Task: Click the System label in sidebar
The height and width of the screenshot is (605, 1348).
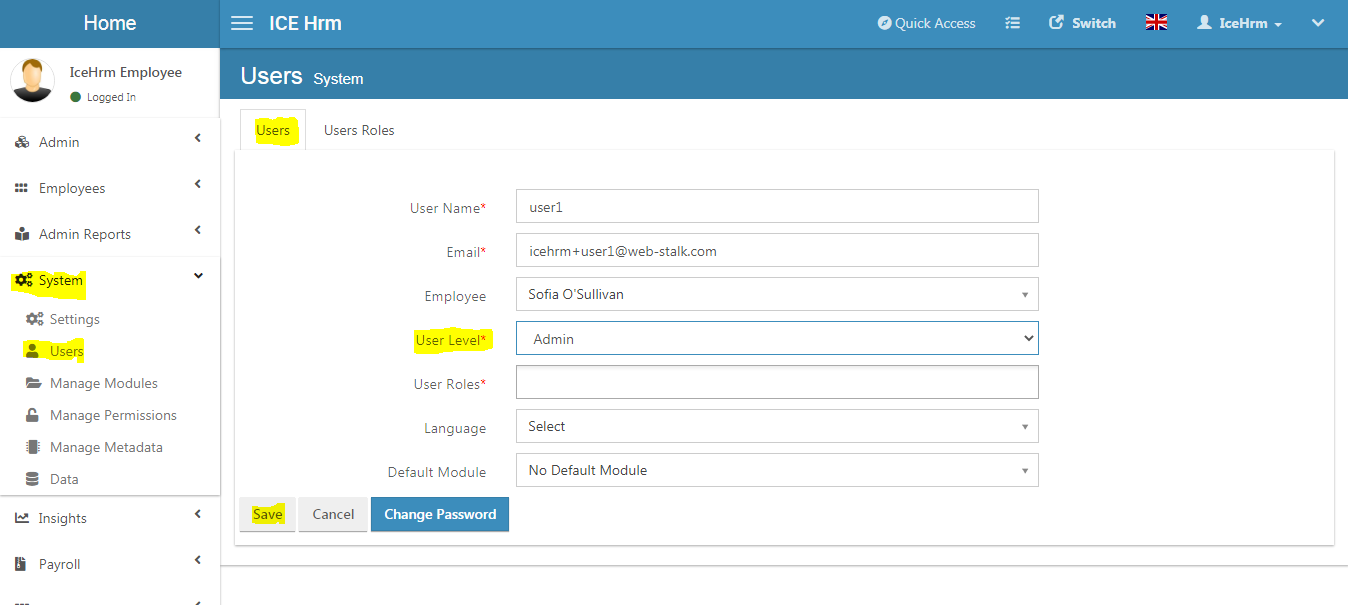Action: [x=61, y=280]
